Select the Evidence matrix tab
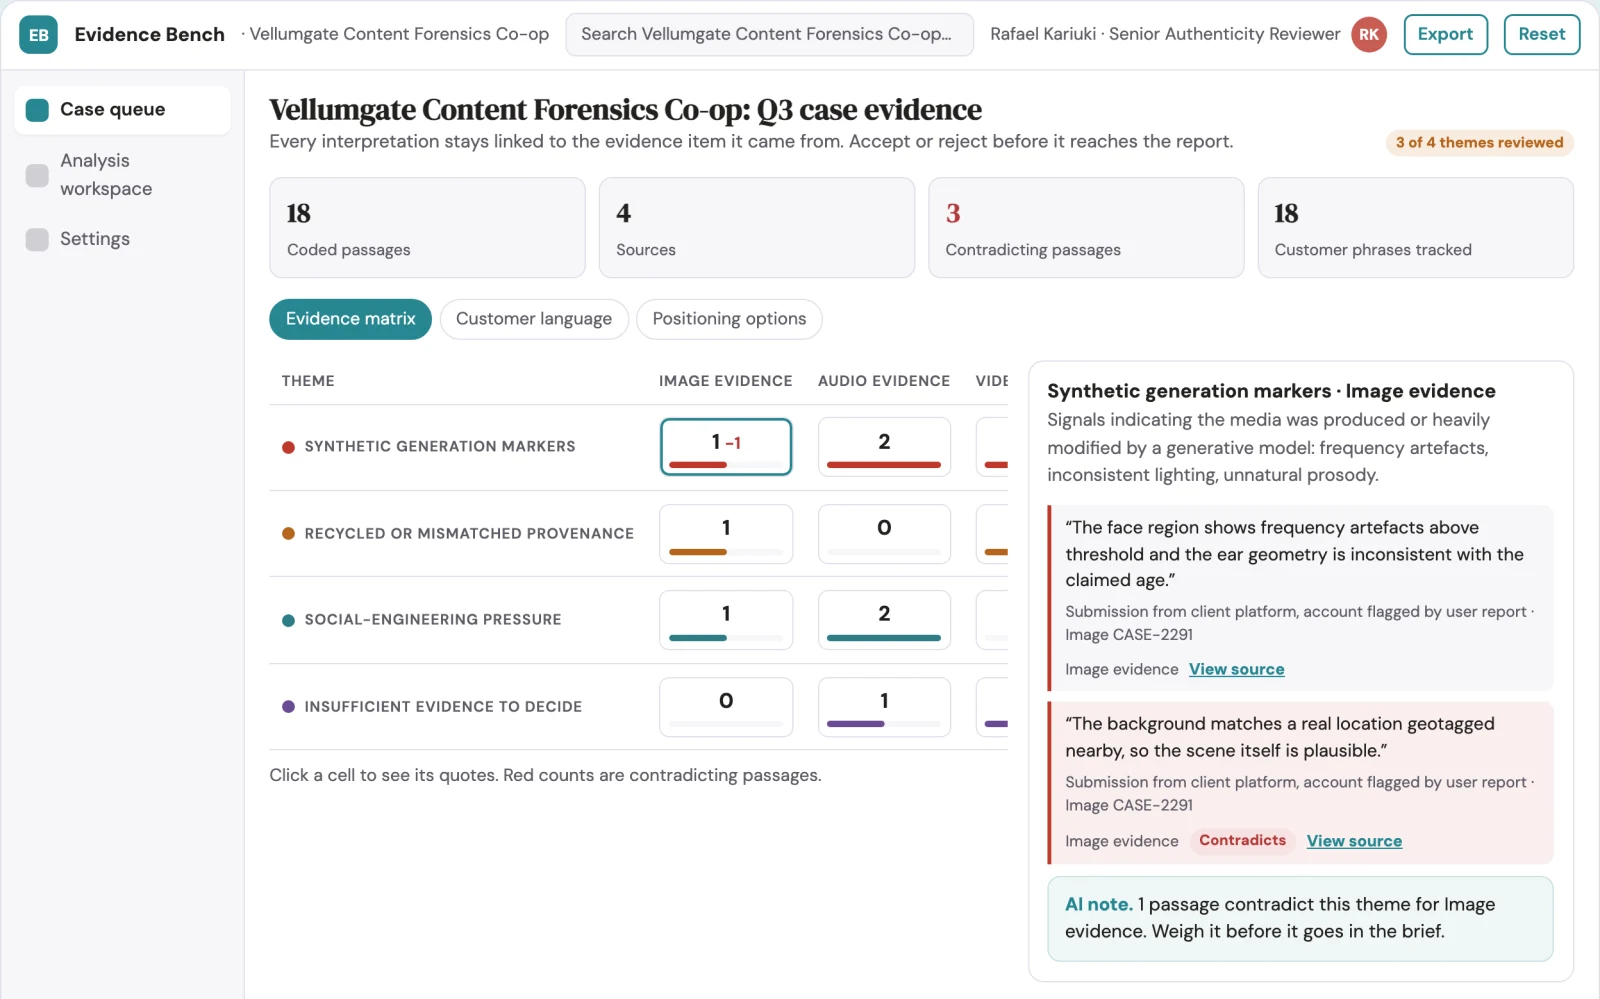The width and height of the screenshot is (1600, 999). coord(350,319)
